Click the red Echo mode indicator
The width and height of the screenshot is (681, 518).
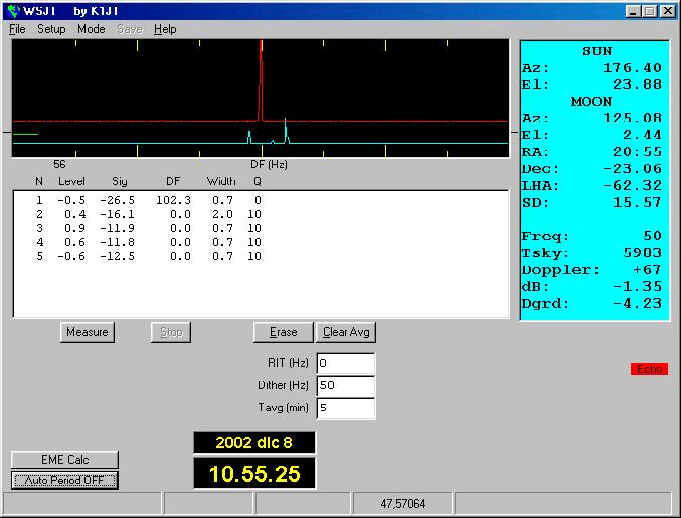[x=649, y=369]
